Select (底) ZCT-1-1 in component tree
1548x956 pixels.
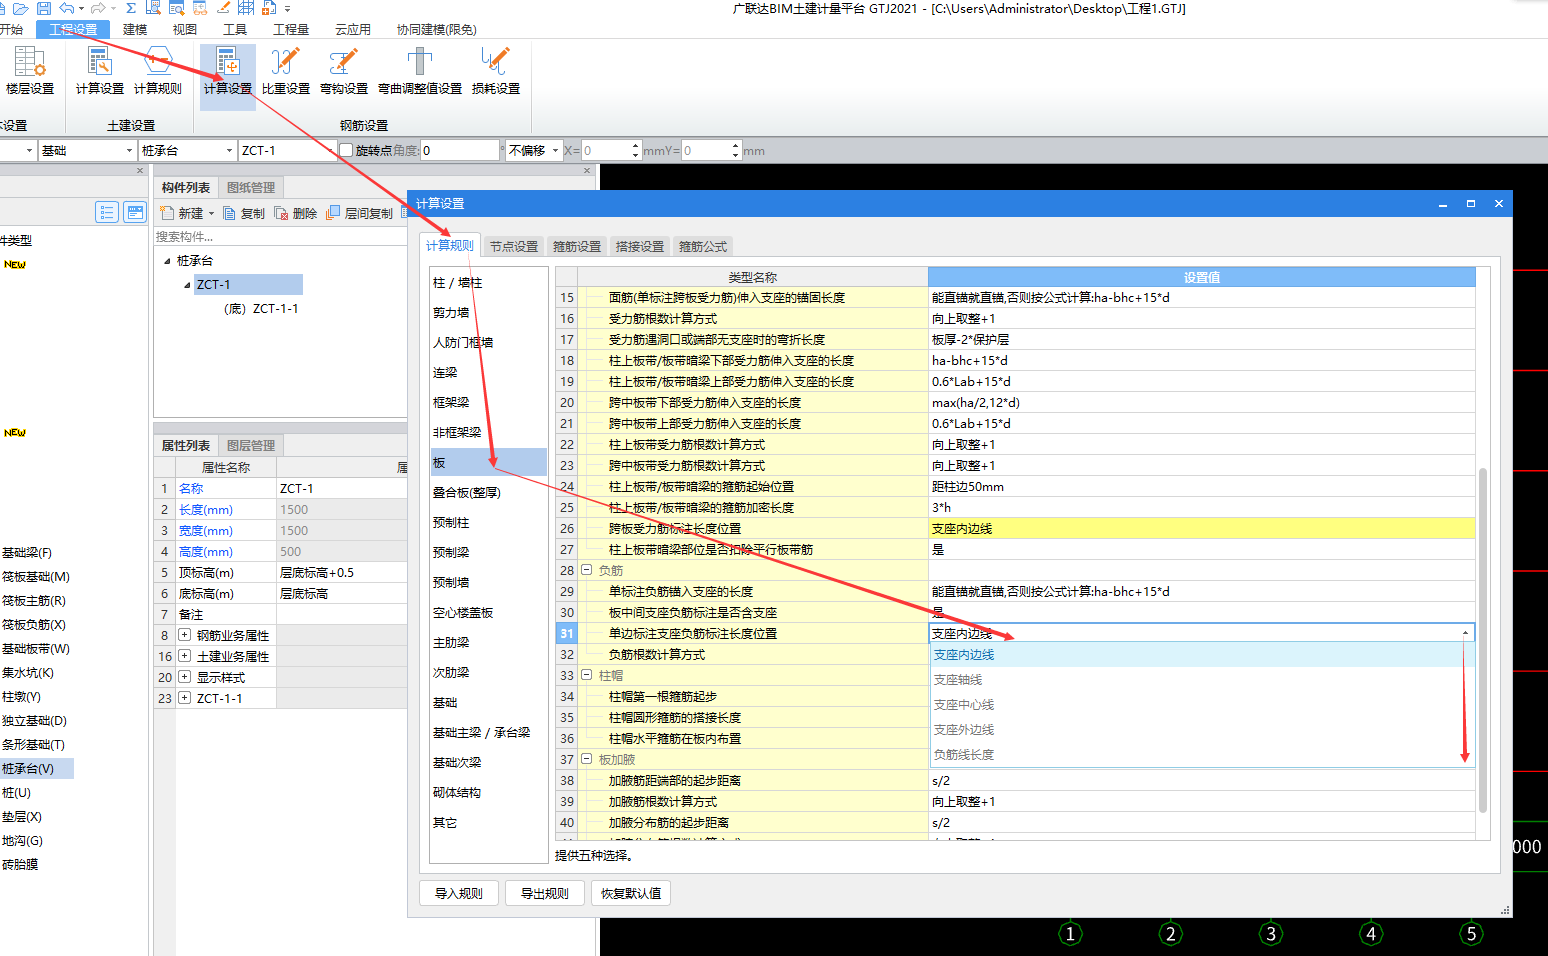pyautogui.click(x=261, y=308)
